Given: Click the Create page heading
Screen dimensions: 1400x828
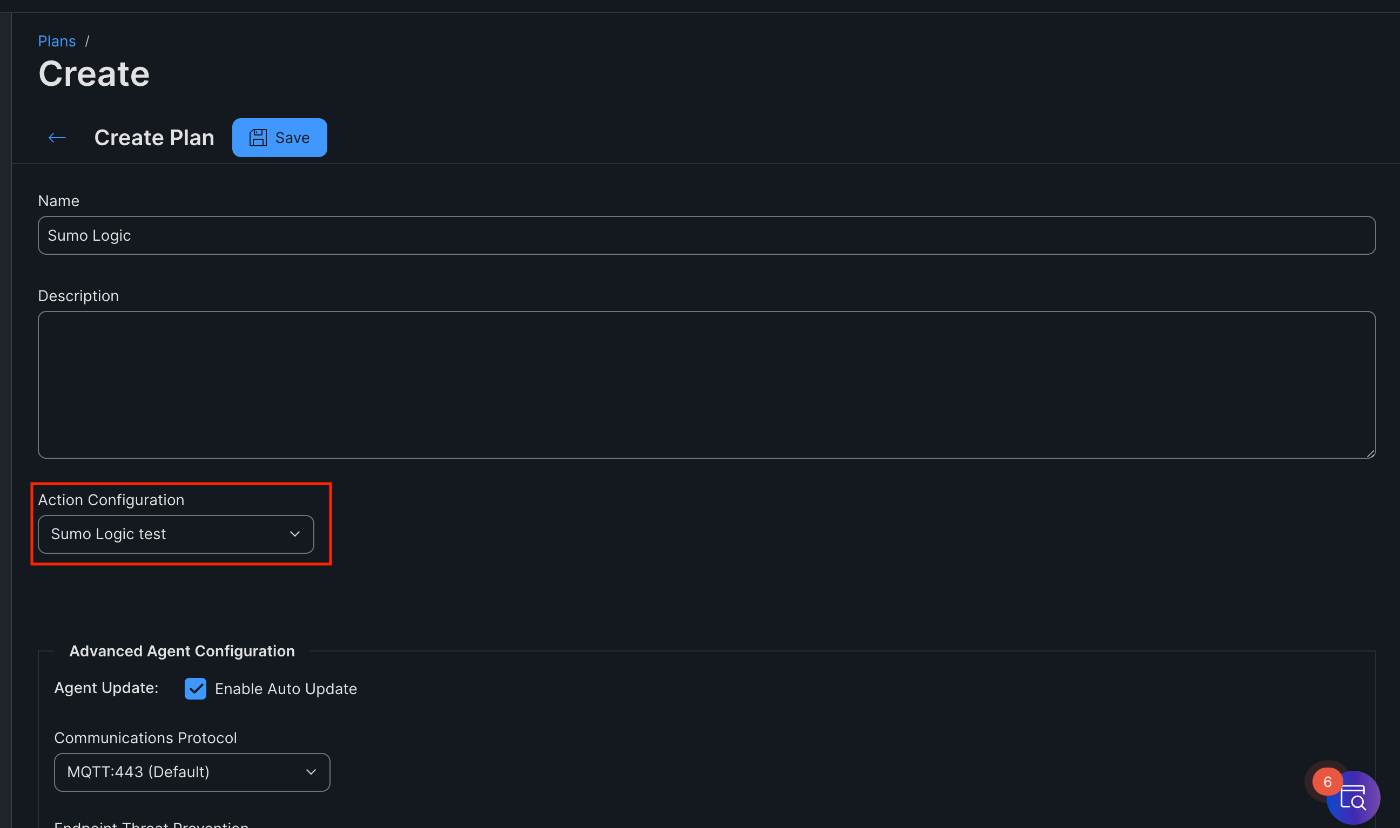Looking at the screenshot, I should (x=94, y=74).
